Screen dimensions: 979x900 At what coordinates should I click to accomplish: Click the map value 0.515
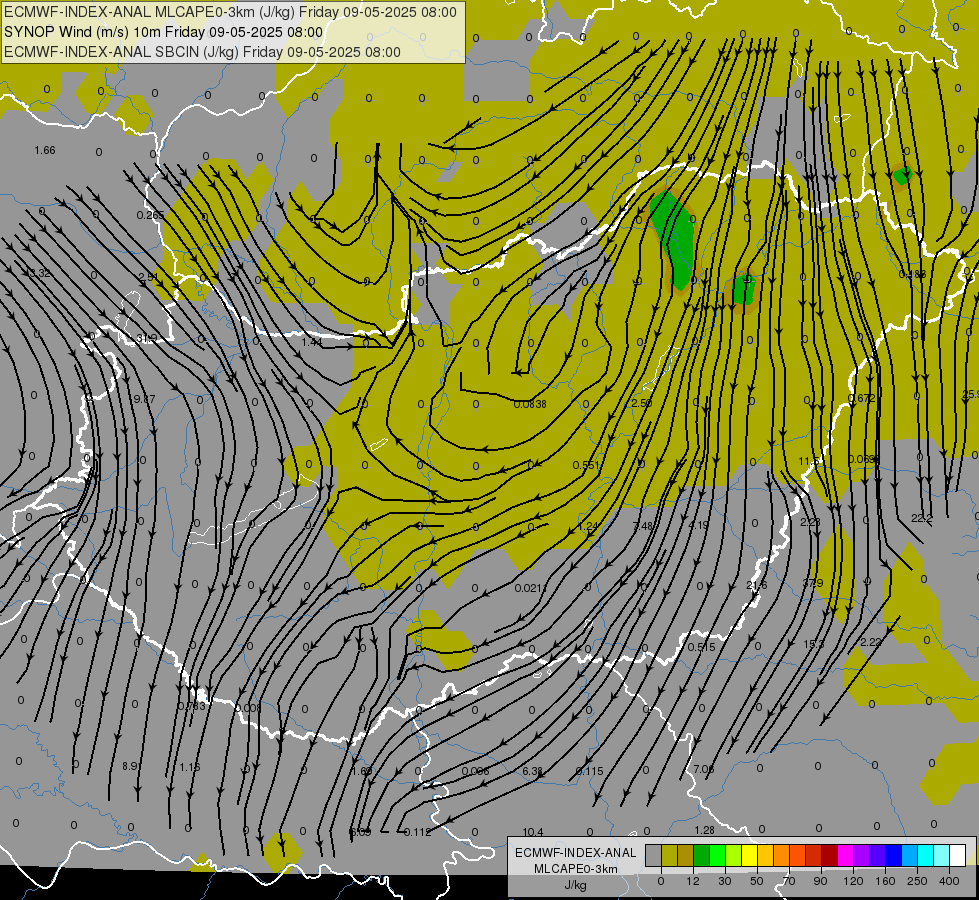coord(701,647)
